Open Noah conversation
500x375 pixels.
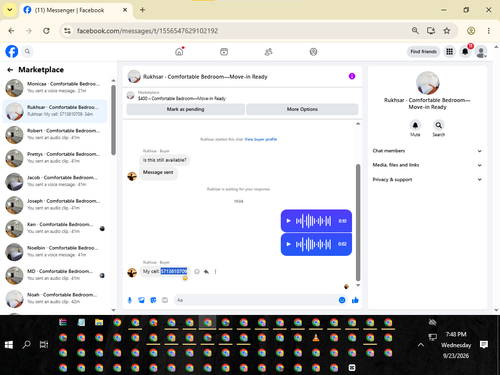tap(55, 299)
